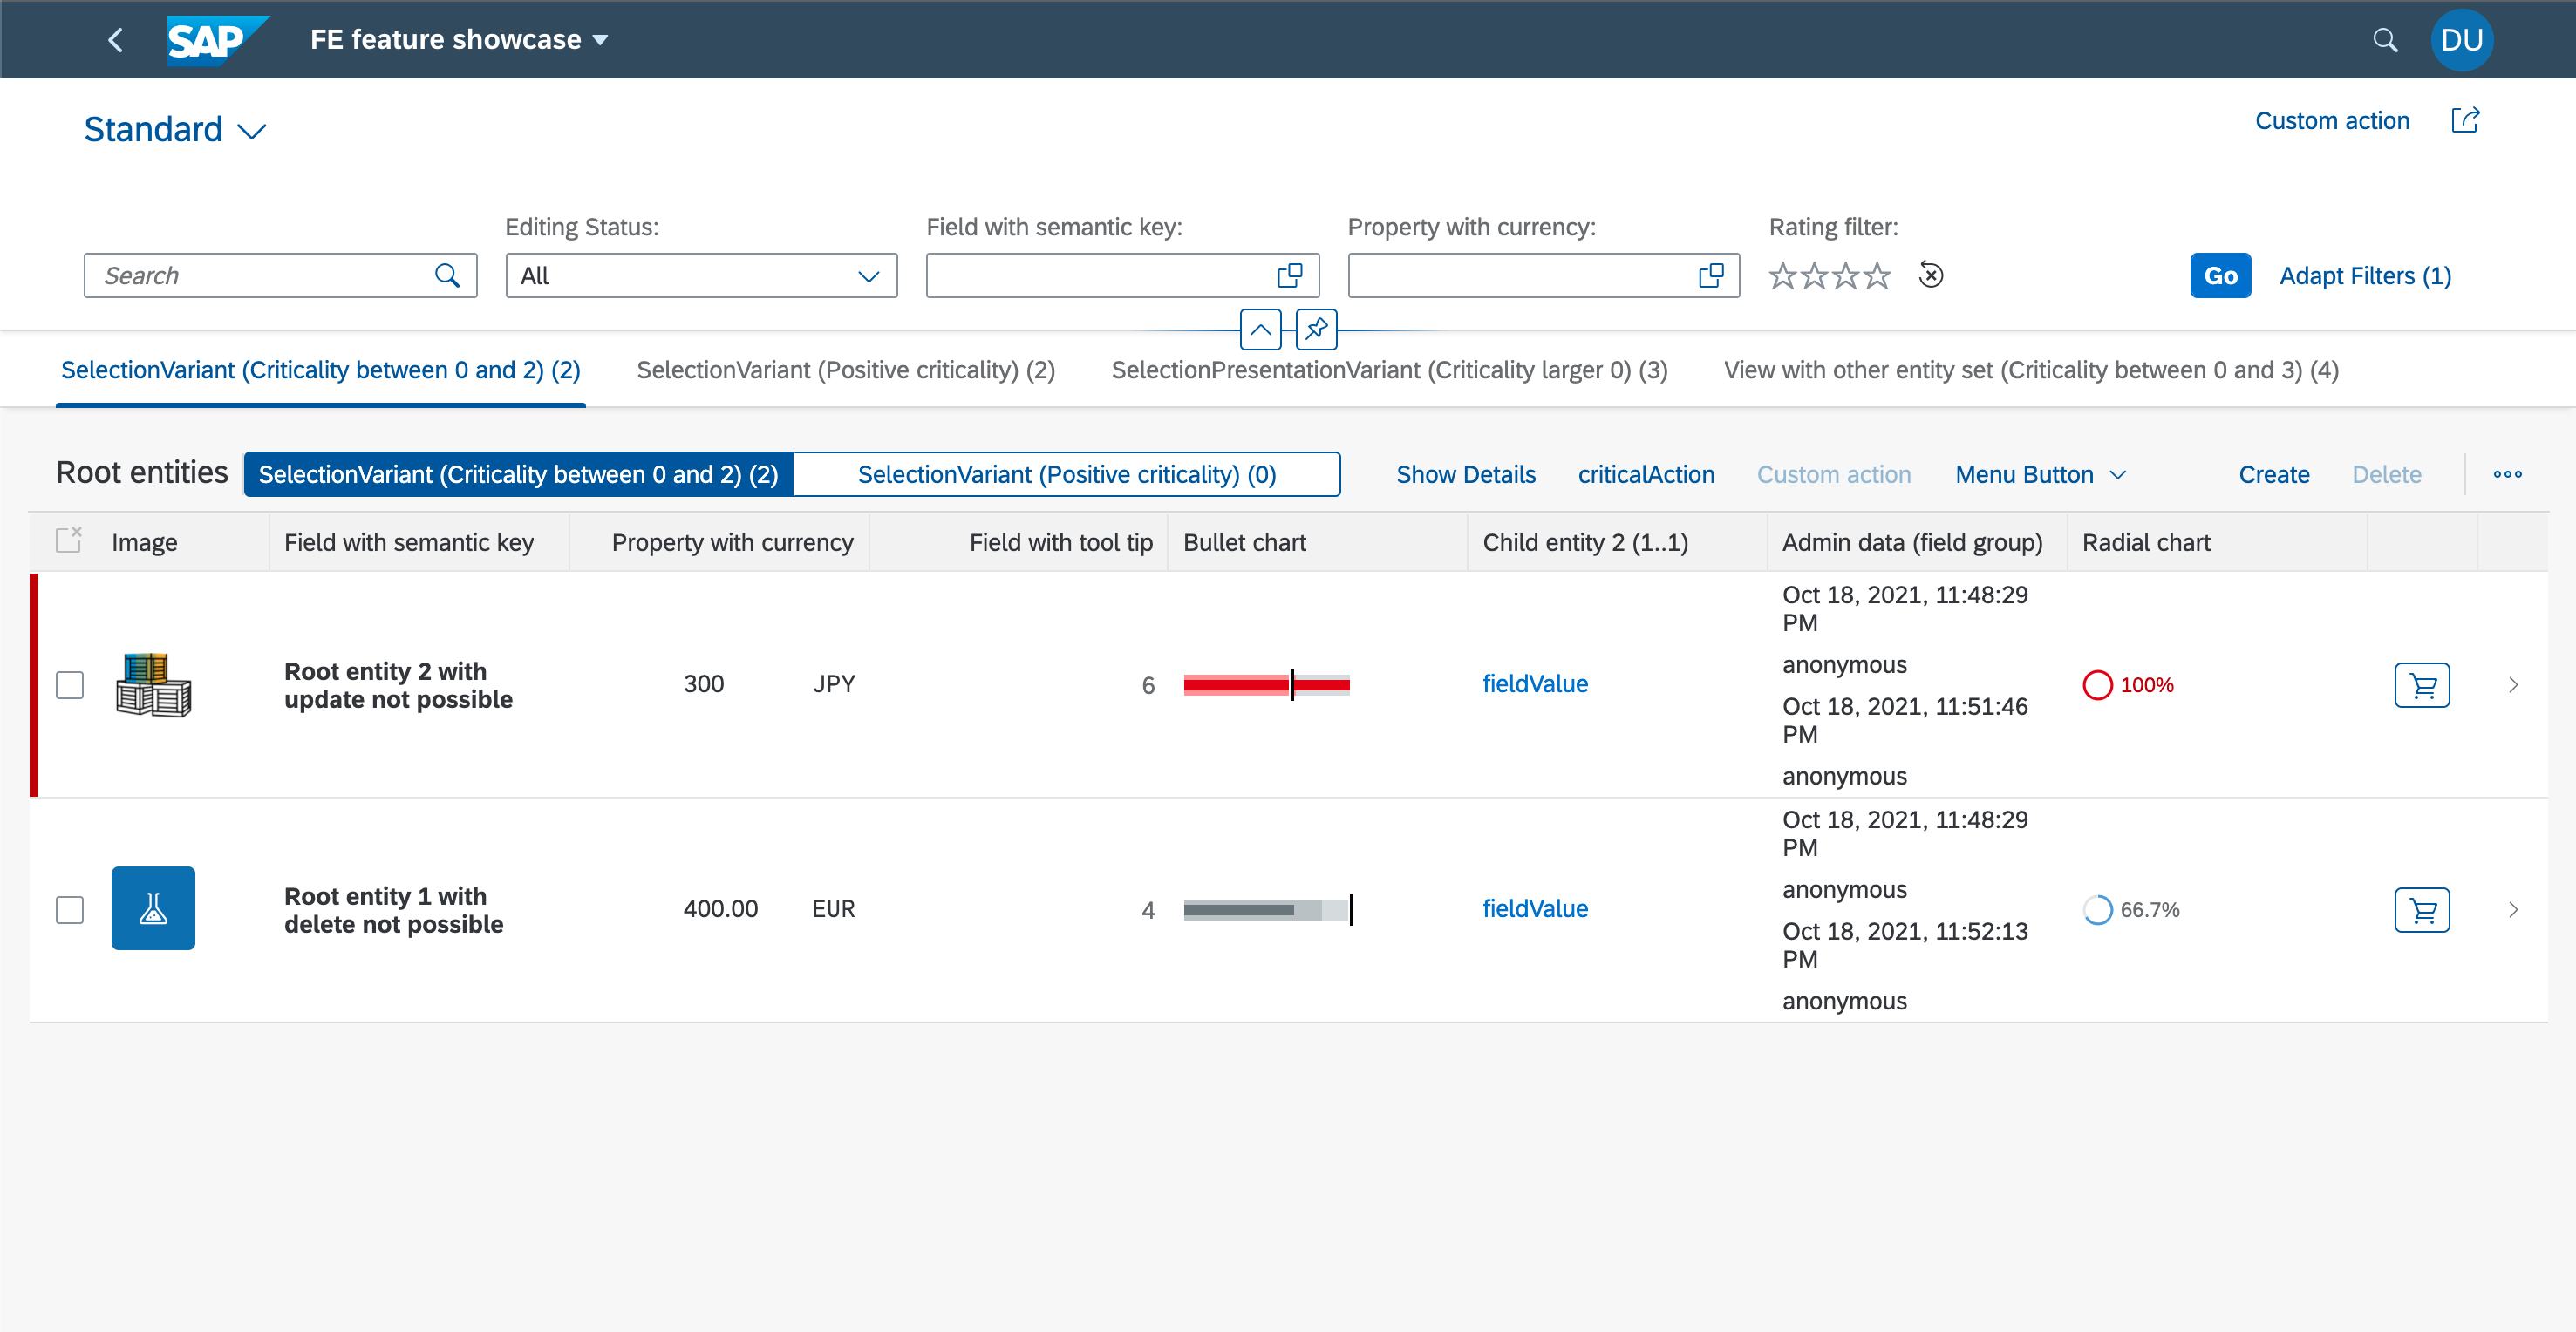The width and height of the screenshot is (2576, 1332).
Task: Expand the Standard variant dropdown
Action: pos(252,131)
